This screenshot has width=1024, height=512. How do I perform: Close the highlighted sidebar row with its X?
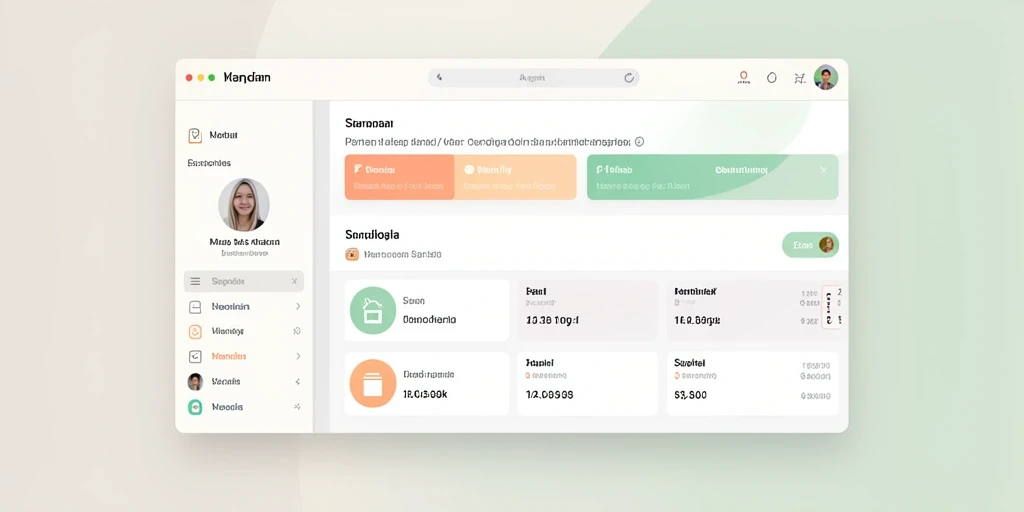coord(295,281)
